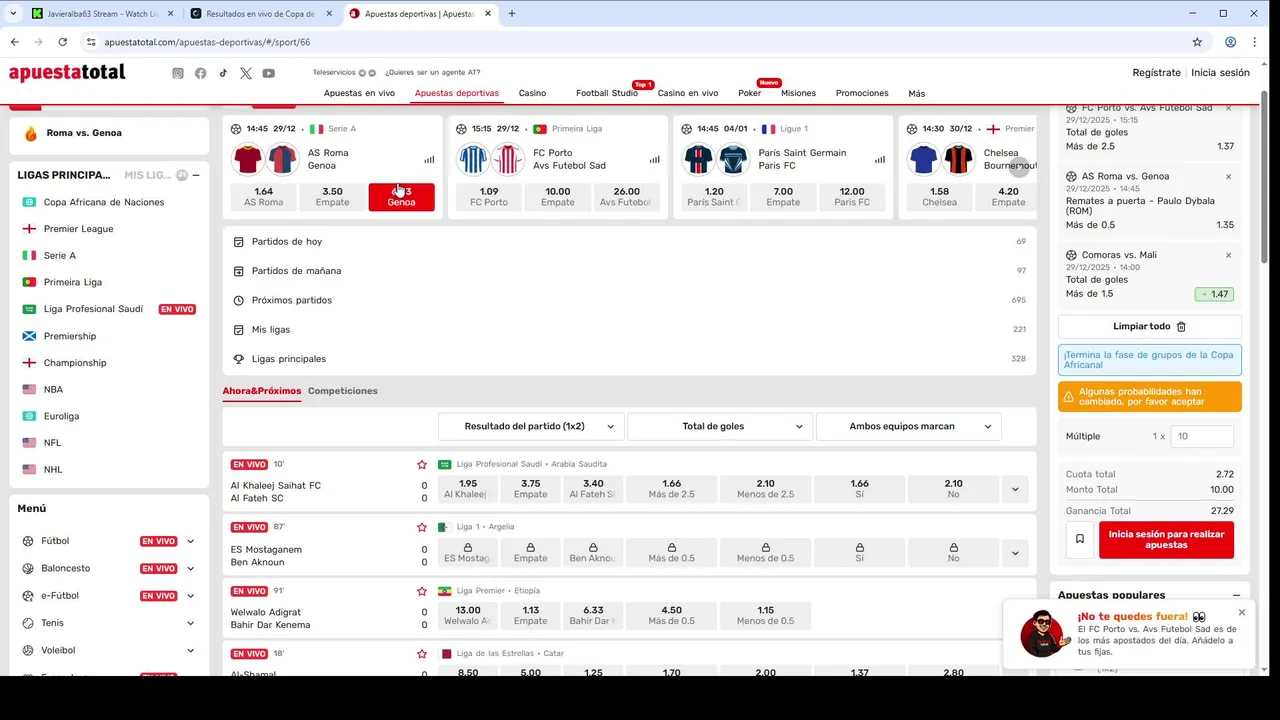The width and height of the screenshot is (1280, 720).
Task: Expand more markets for ES Mostaganem match
Action: click(1015, 552)
